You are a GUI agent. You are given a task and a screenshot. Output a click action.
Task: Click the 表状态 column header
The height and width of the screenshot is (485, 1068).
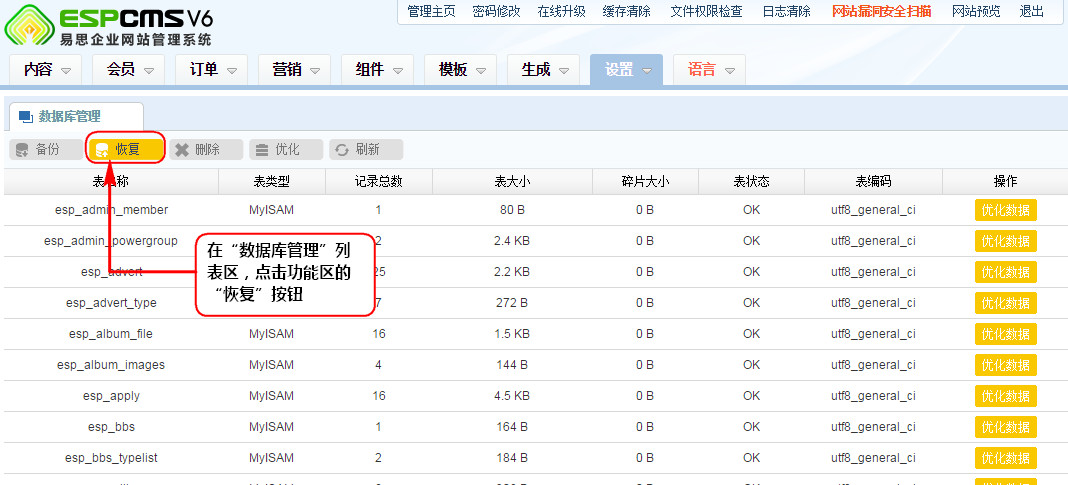(x=752, y=181)
